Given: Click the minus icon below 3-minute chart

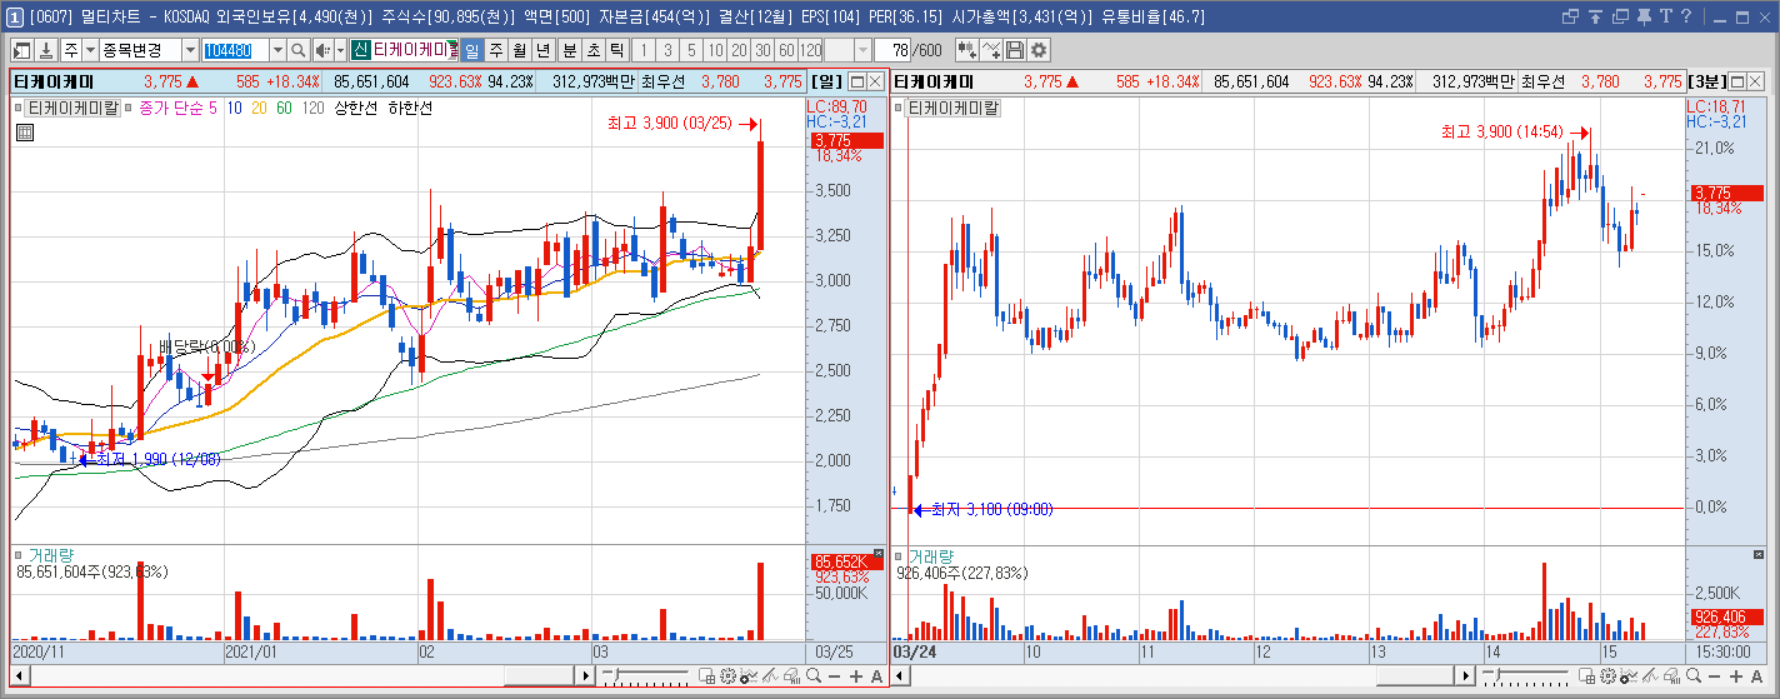Looking at the screenshot, I should [1715, 677].
